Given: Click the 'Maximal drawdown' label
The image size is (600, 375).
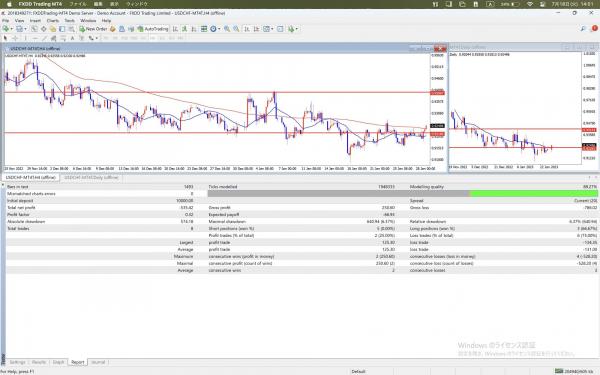Looking at the screenshot, I should 227,222.
